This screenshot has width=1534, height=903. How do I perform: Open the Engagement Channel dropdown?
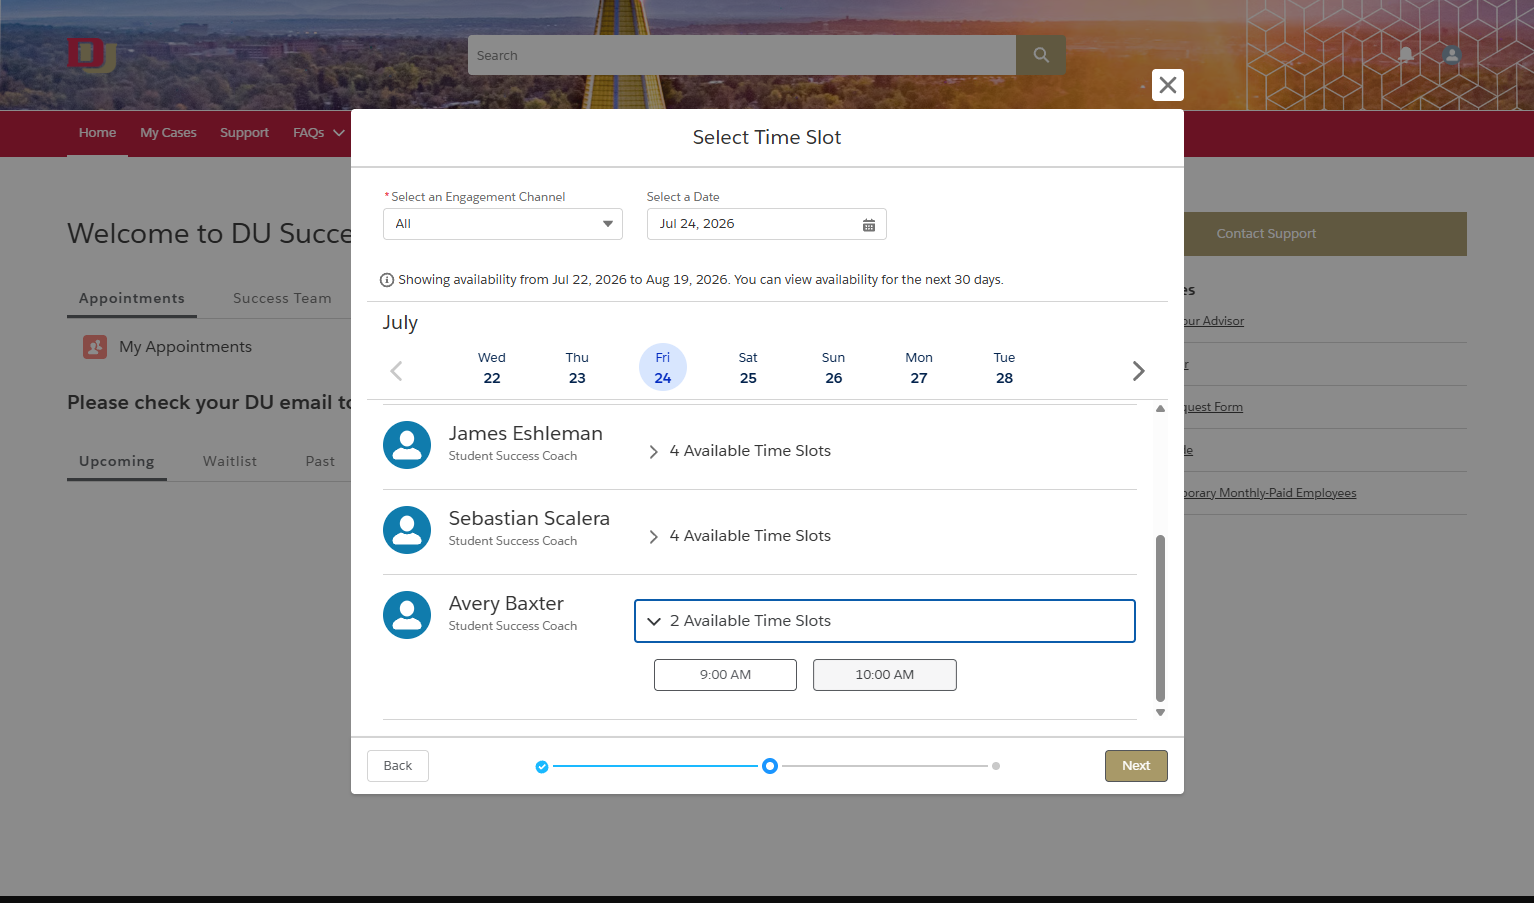[x=503, y=224]
